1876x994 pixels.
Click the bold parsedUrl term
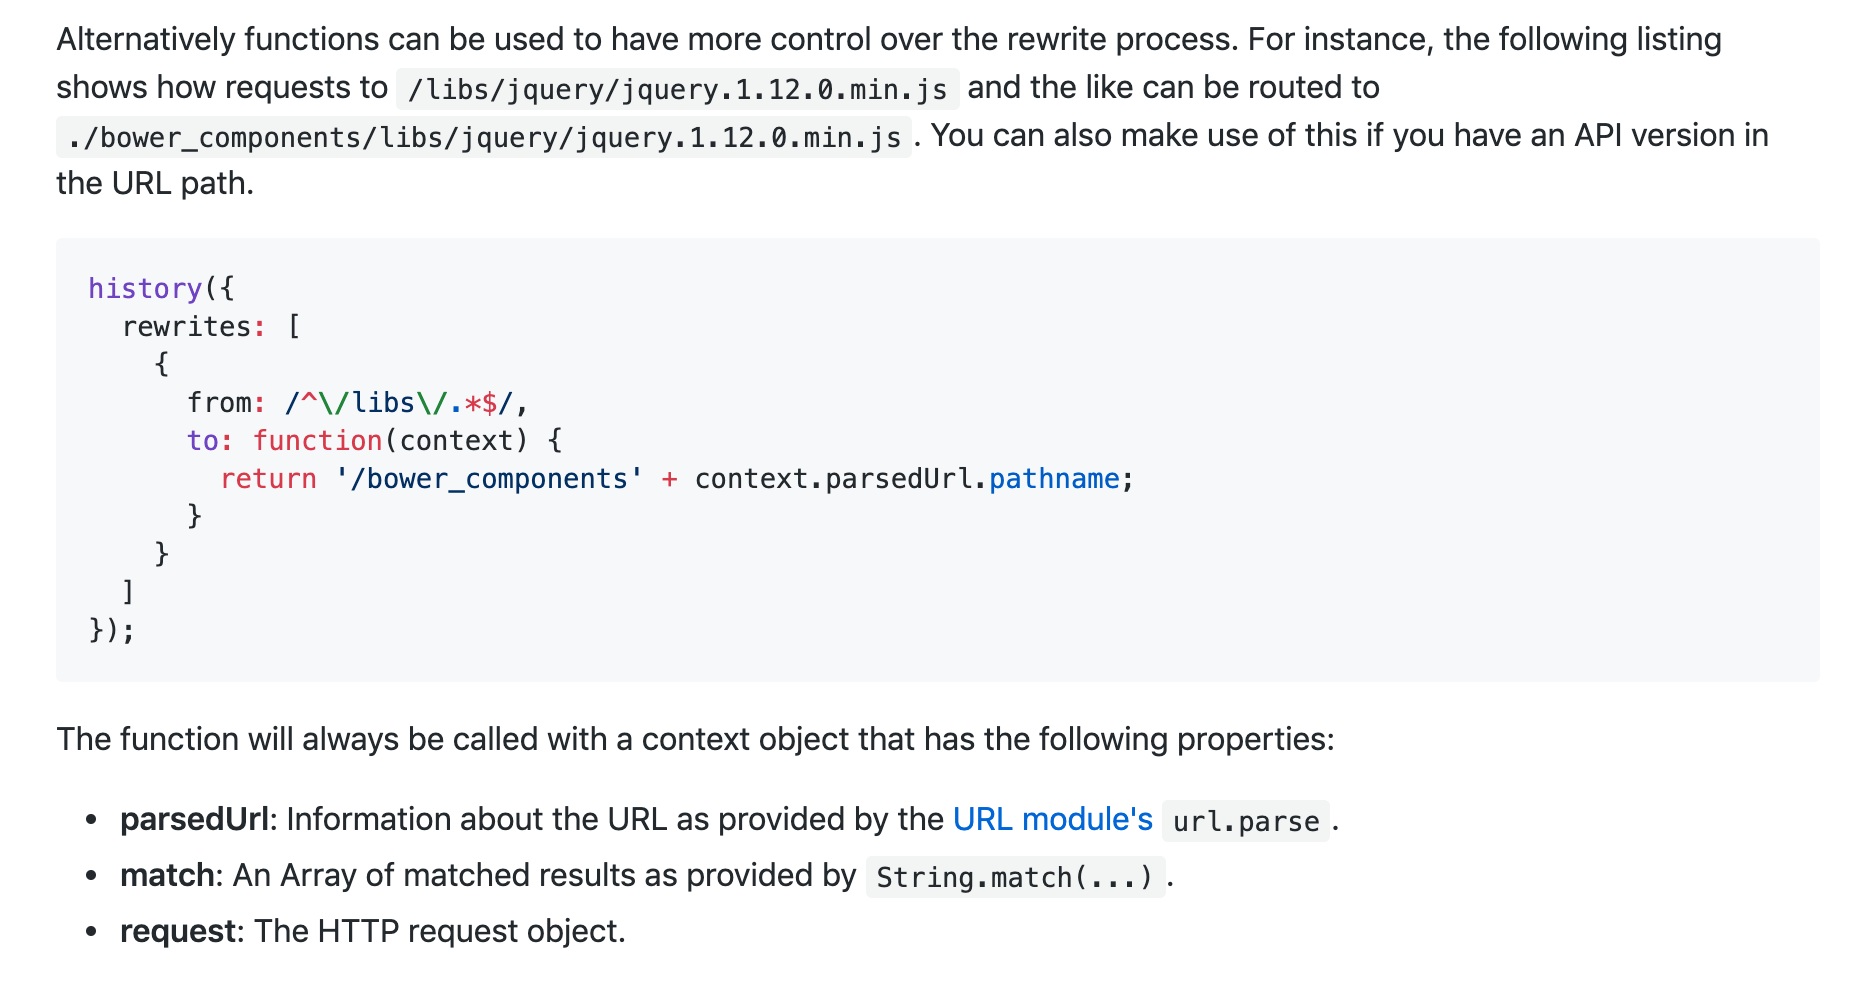point(194,820)
